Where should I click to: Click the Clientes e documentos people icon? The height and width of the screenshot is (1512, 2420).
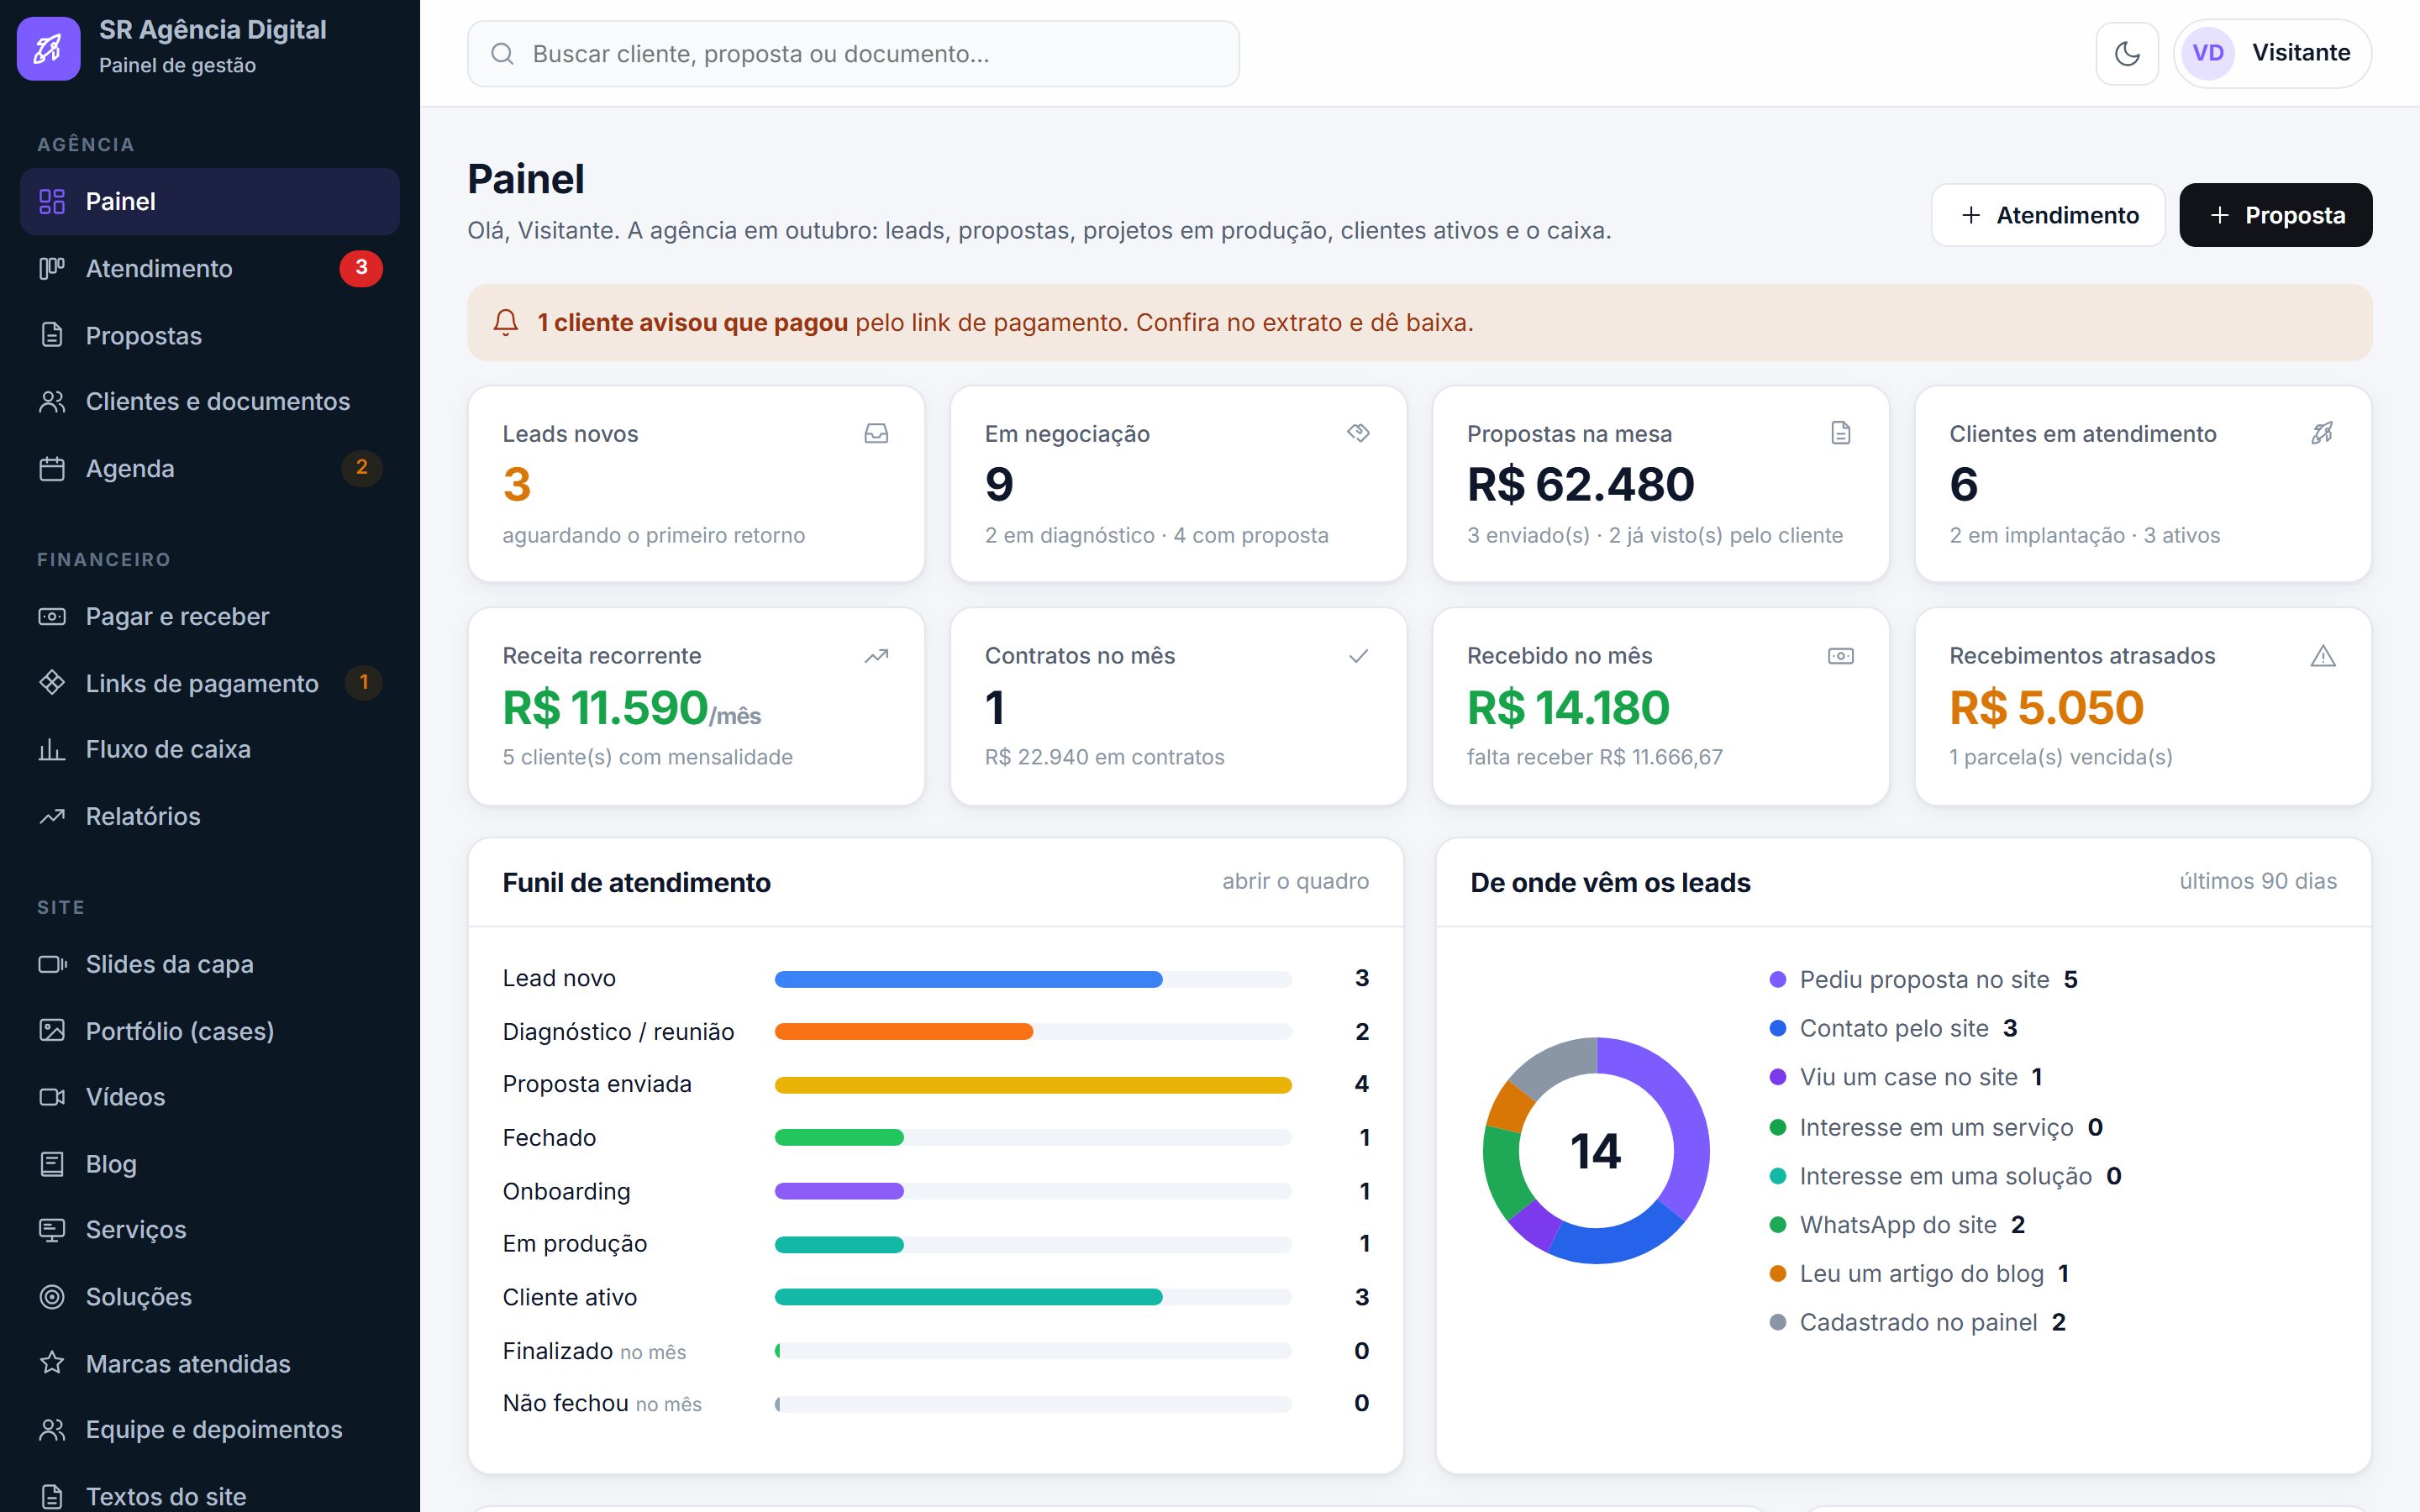(x=52, y=402)
